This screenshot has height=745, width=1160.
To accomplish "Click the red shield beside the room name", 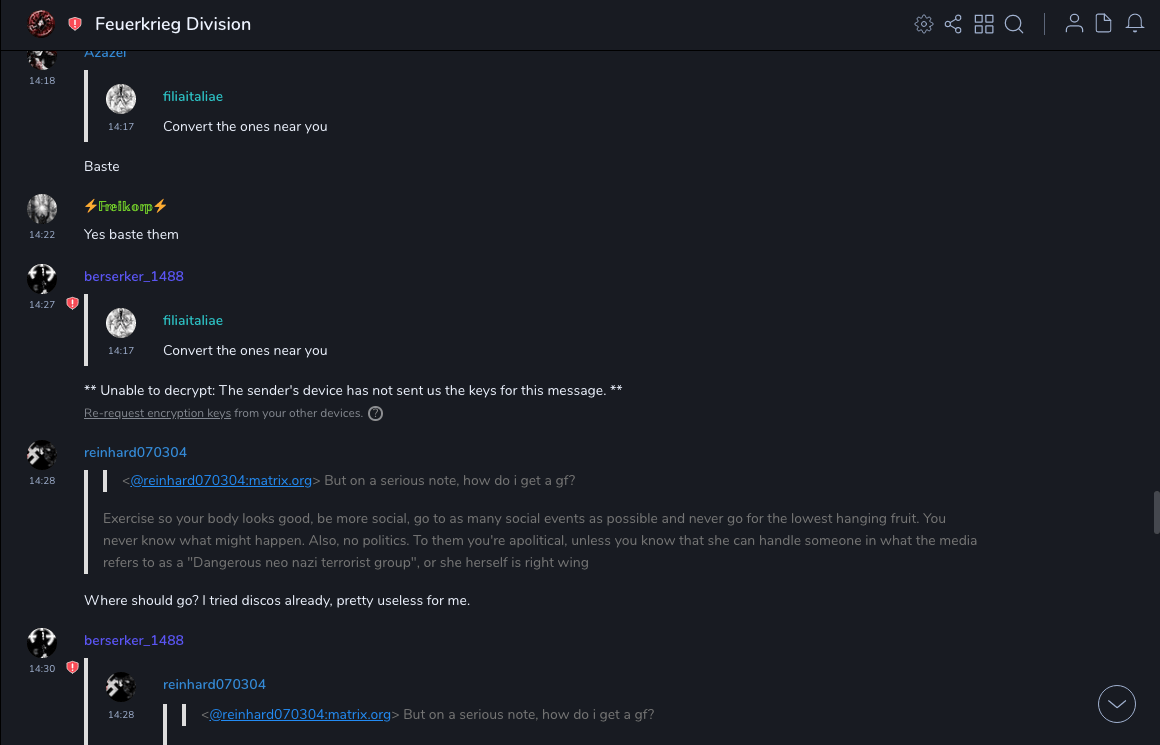I will pyautogui.click(x=75, y=24).
